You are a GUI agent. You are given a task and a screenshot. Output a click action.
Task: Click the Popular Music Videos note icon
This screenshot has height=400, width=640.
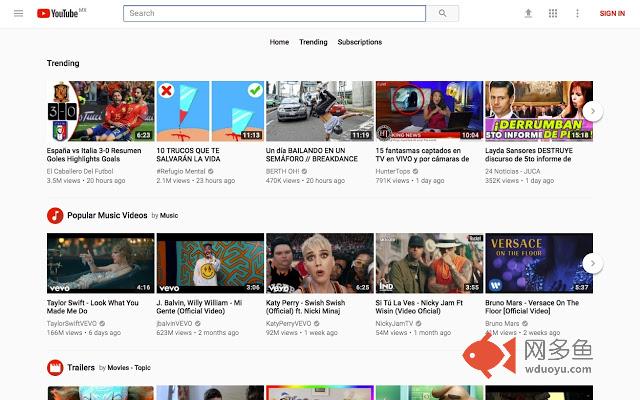(55, 216)
